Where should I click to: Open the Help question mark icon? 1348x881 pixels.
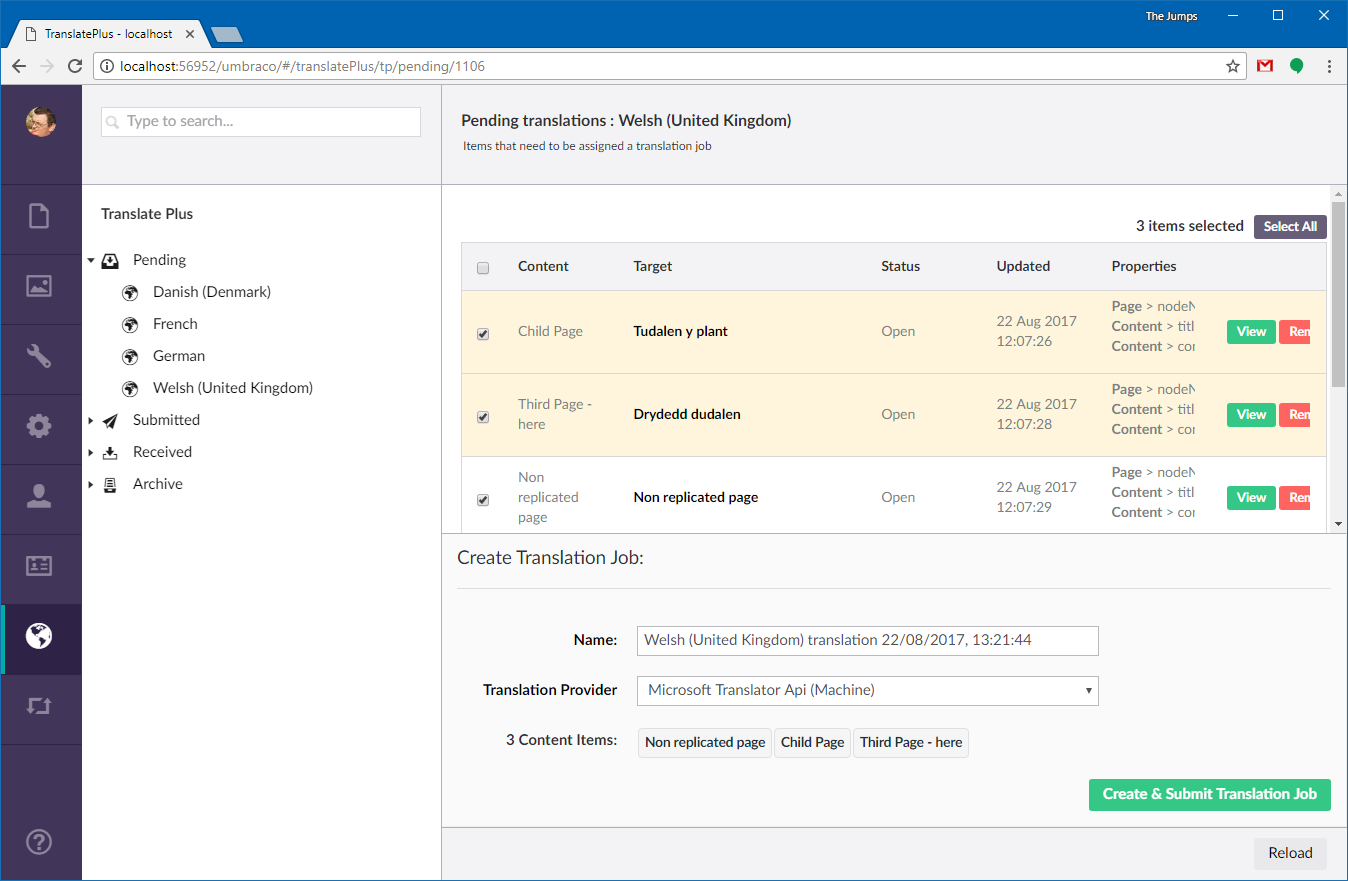[41, 842]
